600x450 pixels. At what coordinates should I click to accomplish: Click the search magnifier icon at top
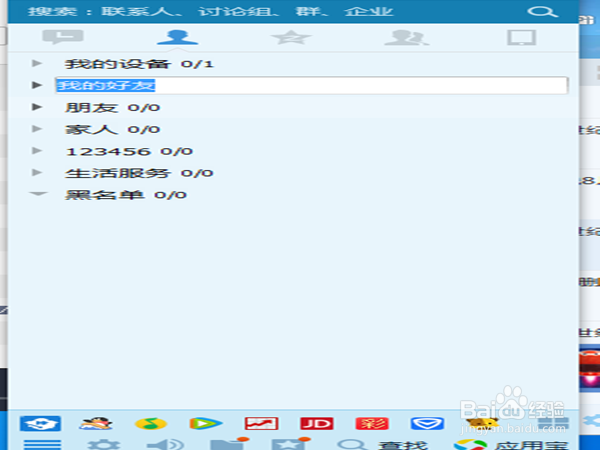542,11
